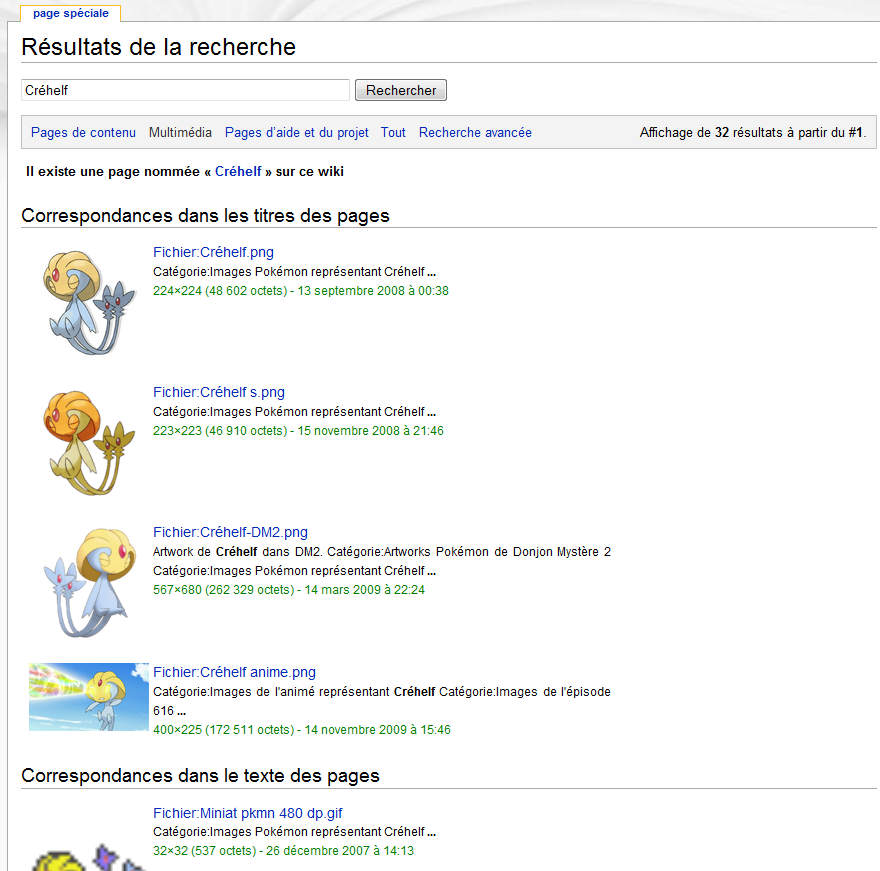Image resolution: width=880 pixels, height=871 pixels.
Task: Click the Créhelf-DM2.png artwork thumbnail
Action: (89, 583)
